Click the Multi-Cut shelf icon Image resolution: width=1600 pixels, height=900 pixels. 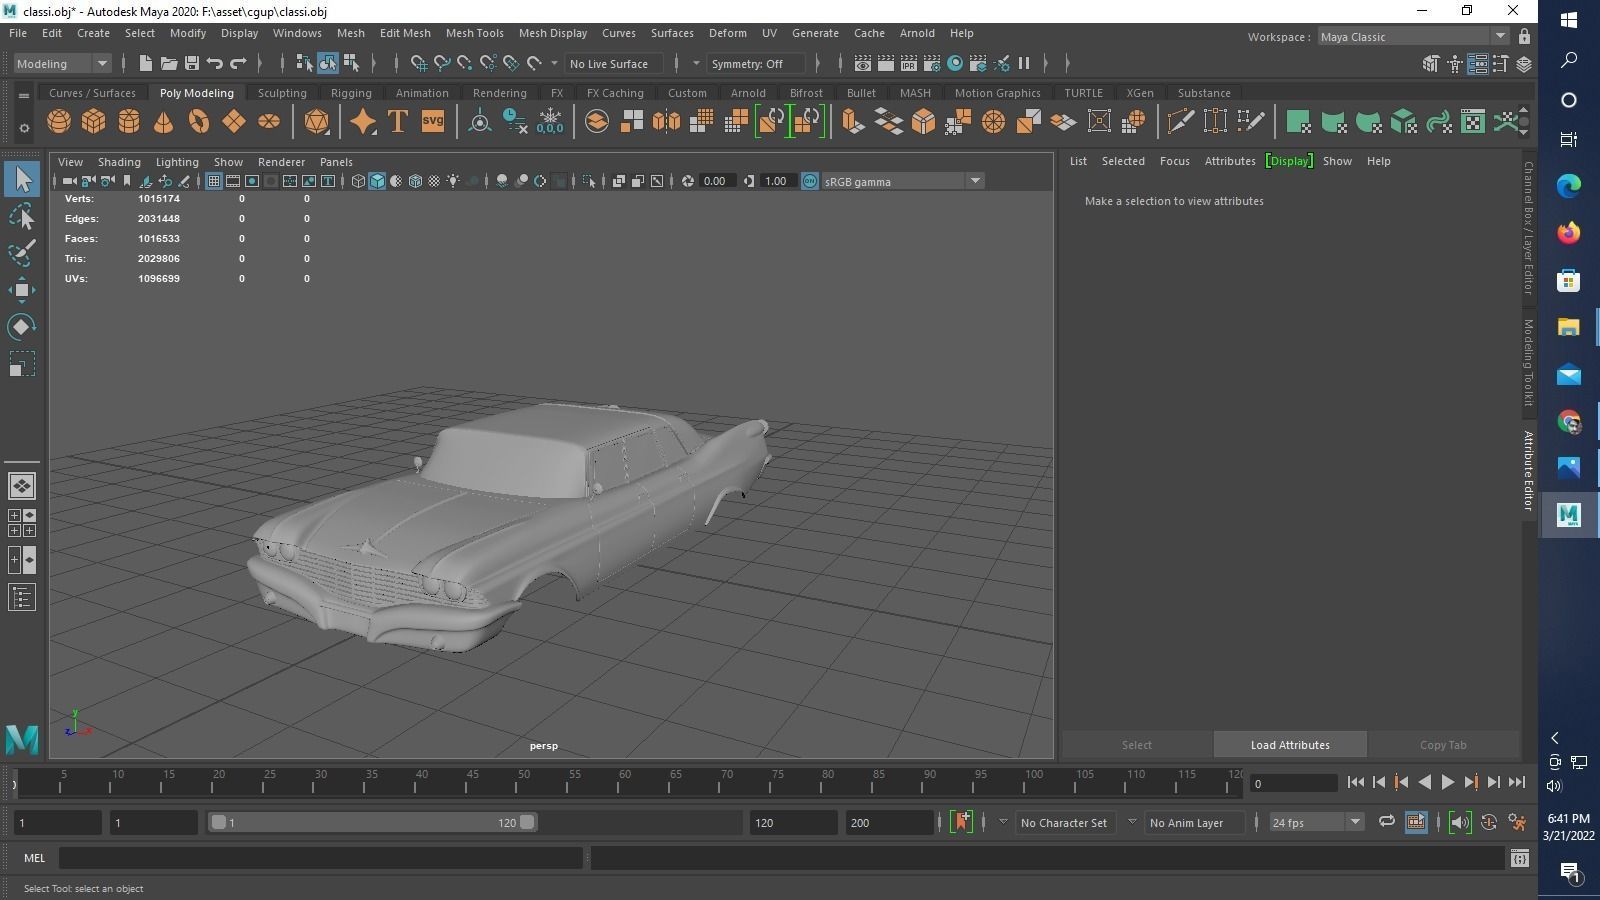click(x=1180, y=122)
